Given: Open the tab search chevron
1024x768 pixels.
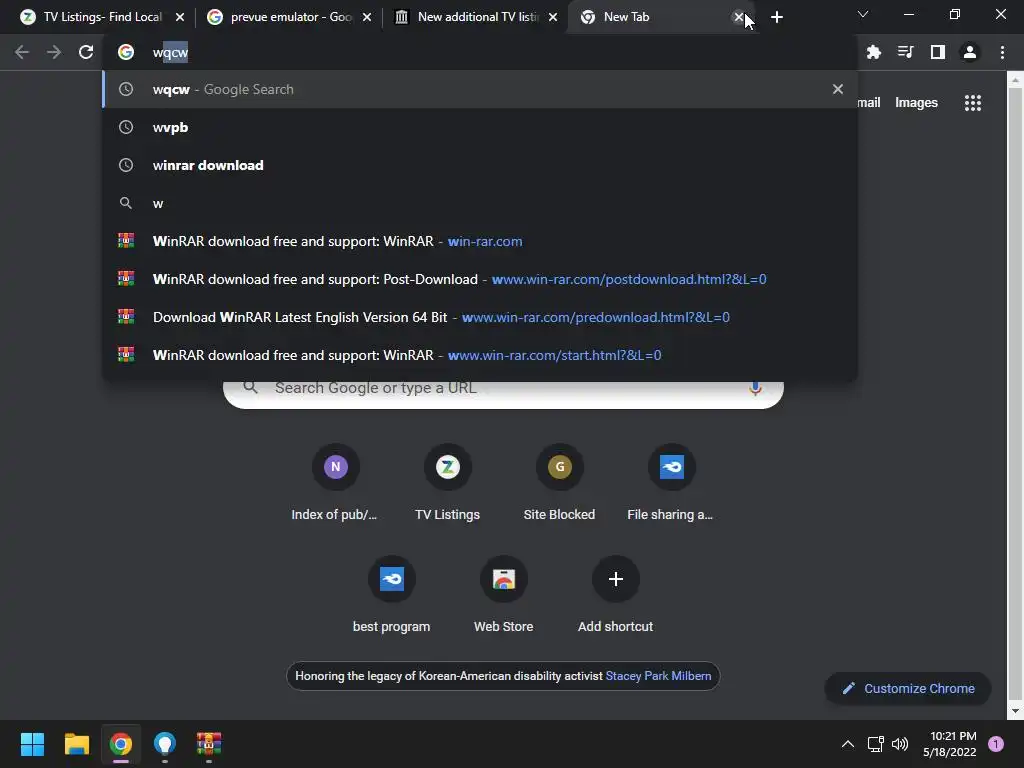Looking at the screenshot, I should (x=863, y=14).
